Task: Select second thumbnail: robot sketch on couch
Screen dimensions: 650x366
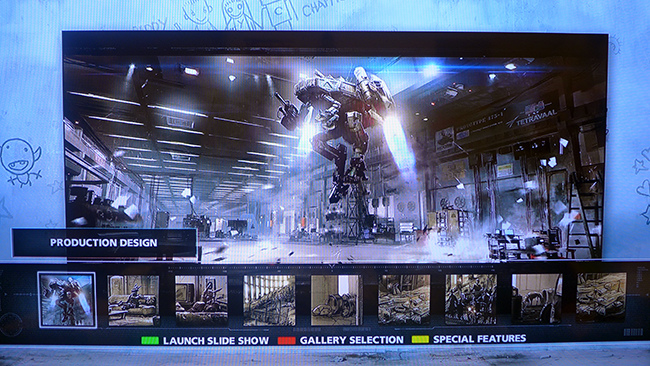Action: (x=133, y=301)
